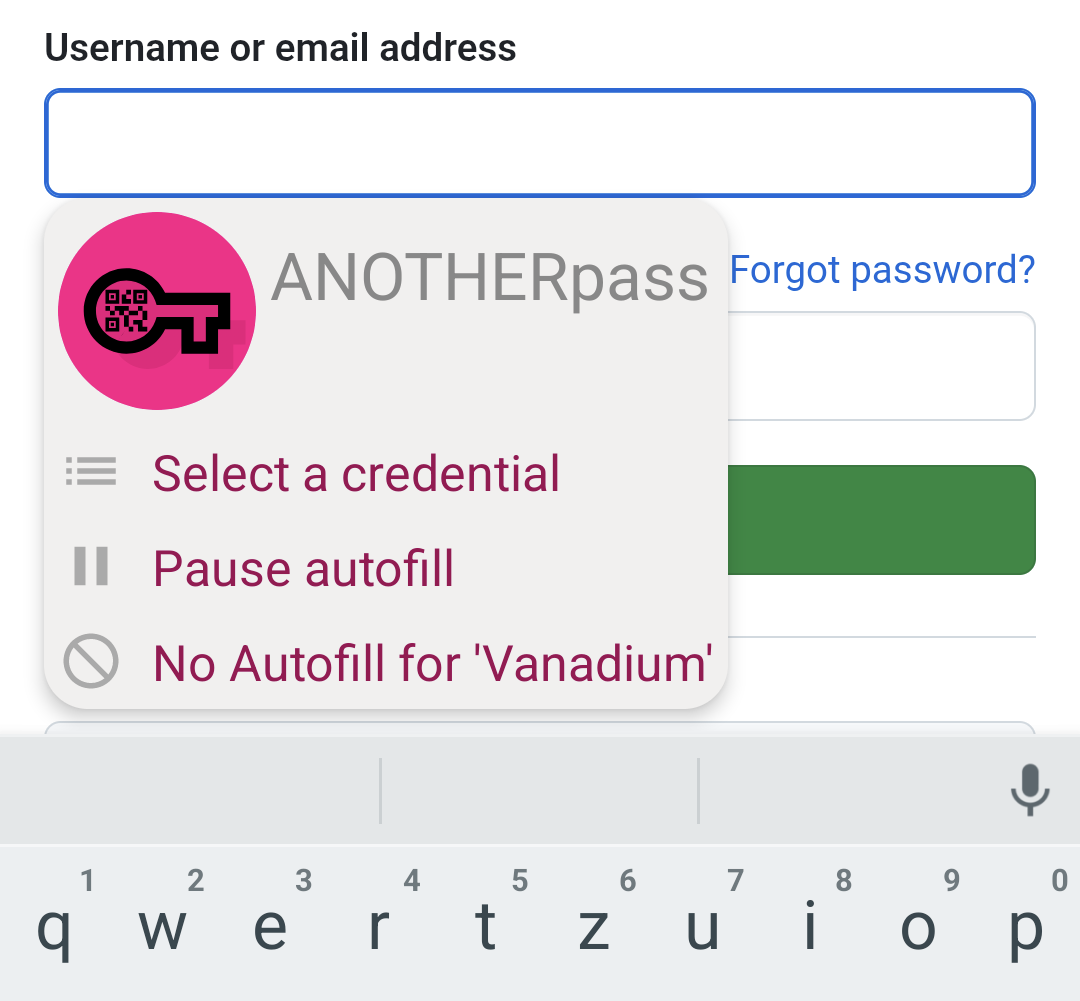This screenshot has width=1080, height=1001.
Task: Tap the middle keyboard suggestion slot
Action: pos(539,790)
